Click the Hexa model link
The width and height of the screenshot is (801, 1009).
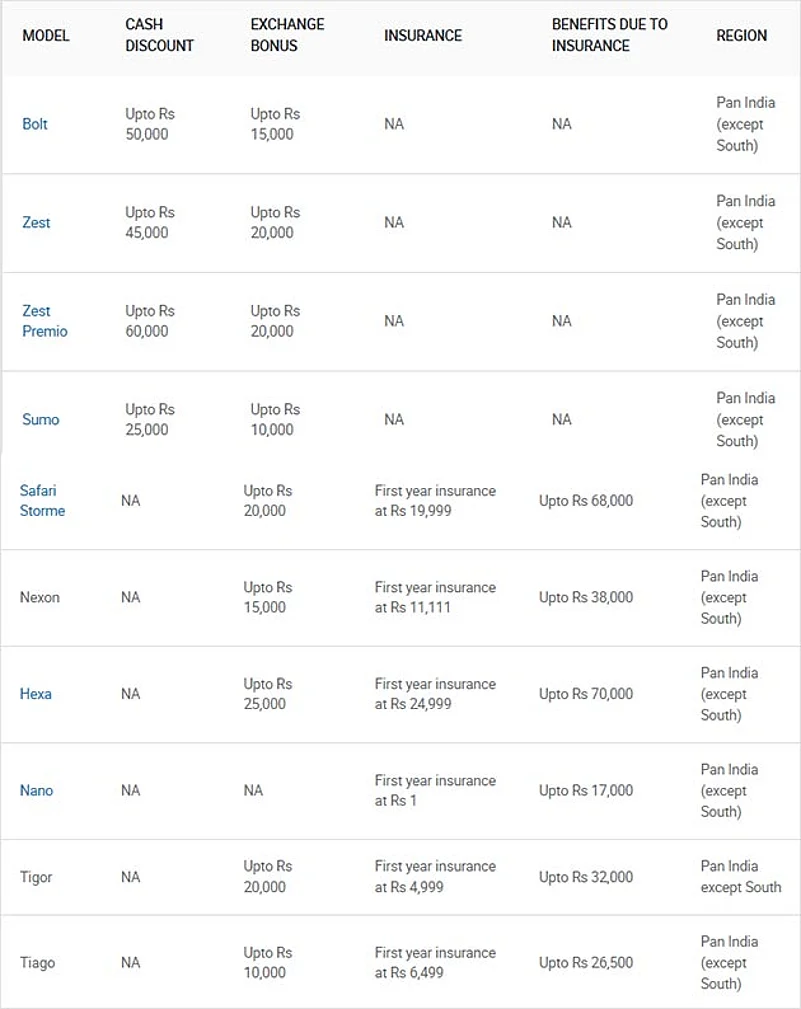pyautogui.click(x=36, y=694)
